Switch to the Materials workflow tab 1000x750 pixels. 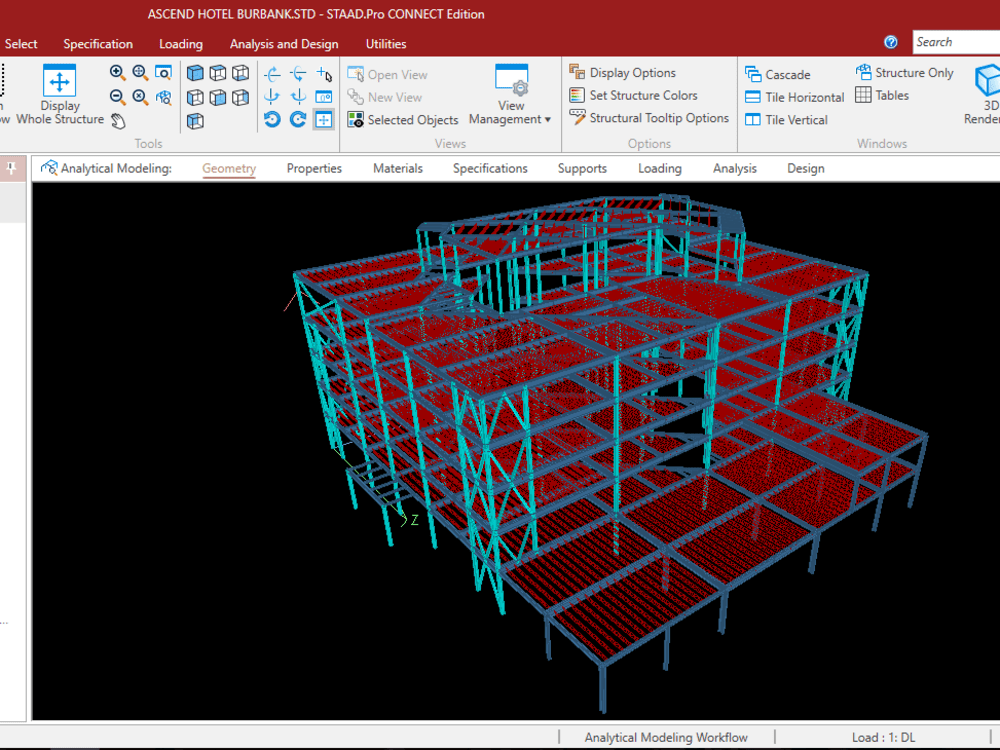(x=398, y=168)
